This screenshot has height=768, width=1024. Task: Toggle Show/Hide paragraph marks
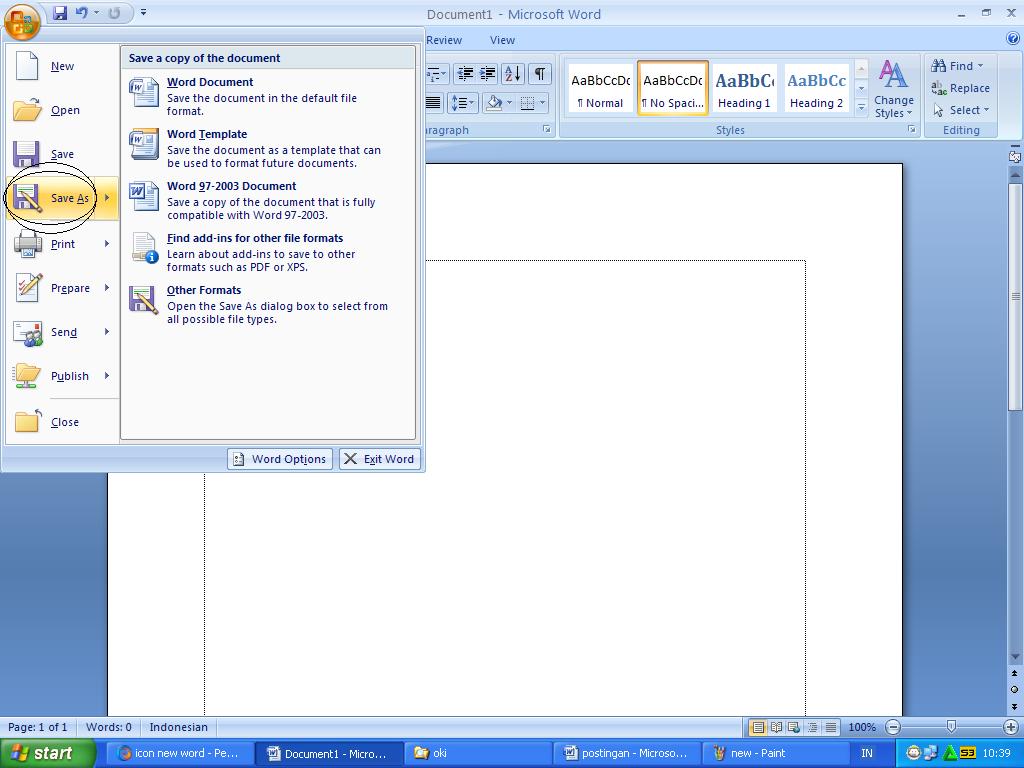[x=539, y=74]
